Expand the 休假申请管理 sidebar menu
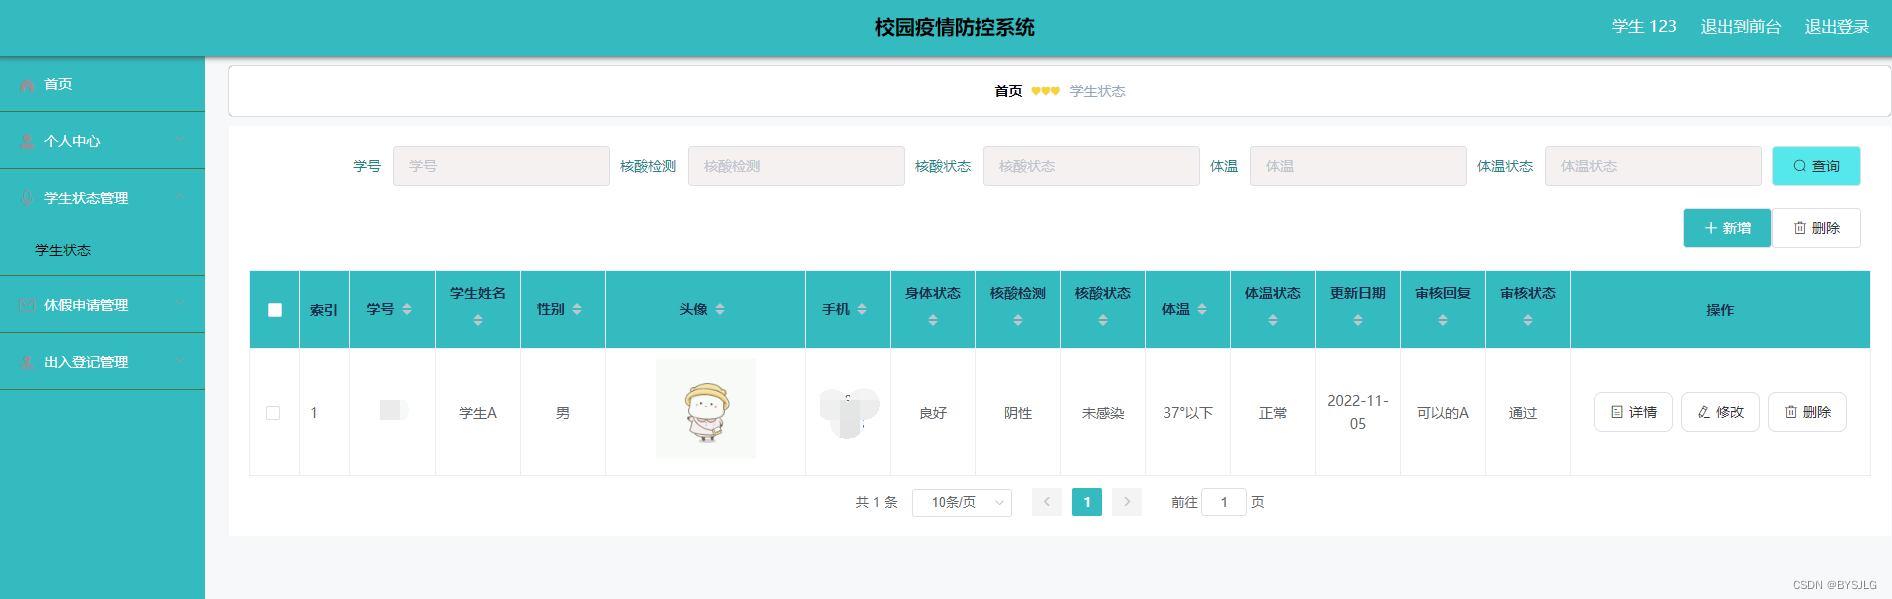The height and width of the screenshot is (599, 1892). [102, 305]
